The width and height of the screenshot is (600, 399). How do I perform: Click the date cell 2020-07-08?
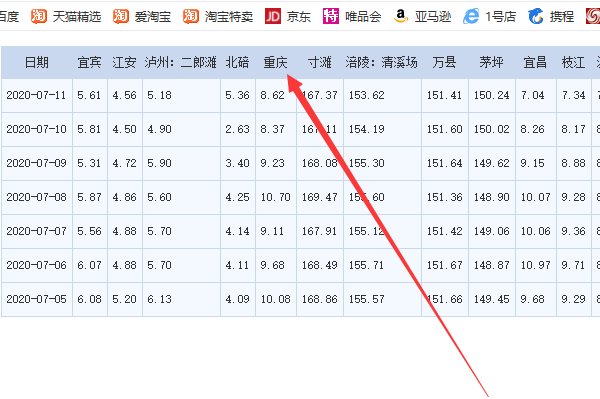point(36,197)
